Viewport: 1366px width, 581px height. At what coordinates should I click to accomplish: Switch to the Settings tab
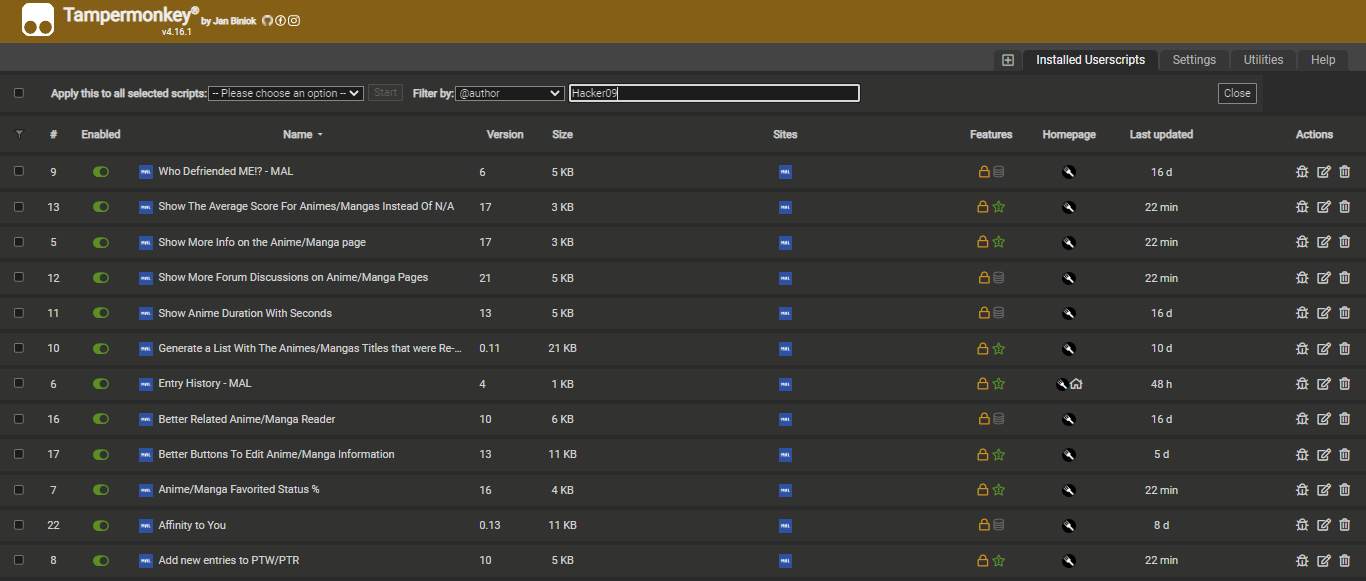pos(1194,60)
